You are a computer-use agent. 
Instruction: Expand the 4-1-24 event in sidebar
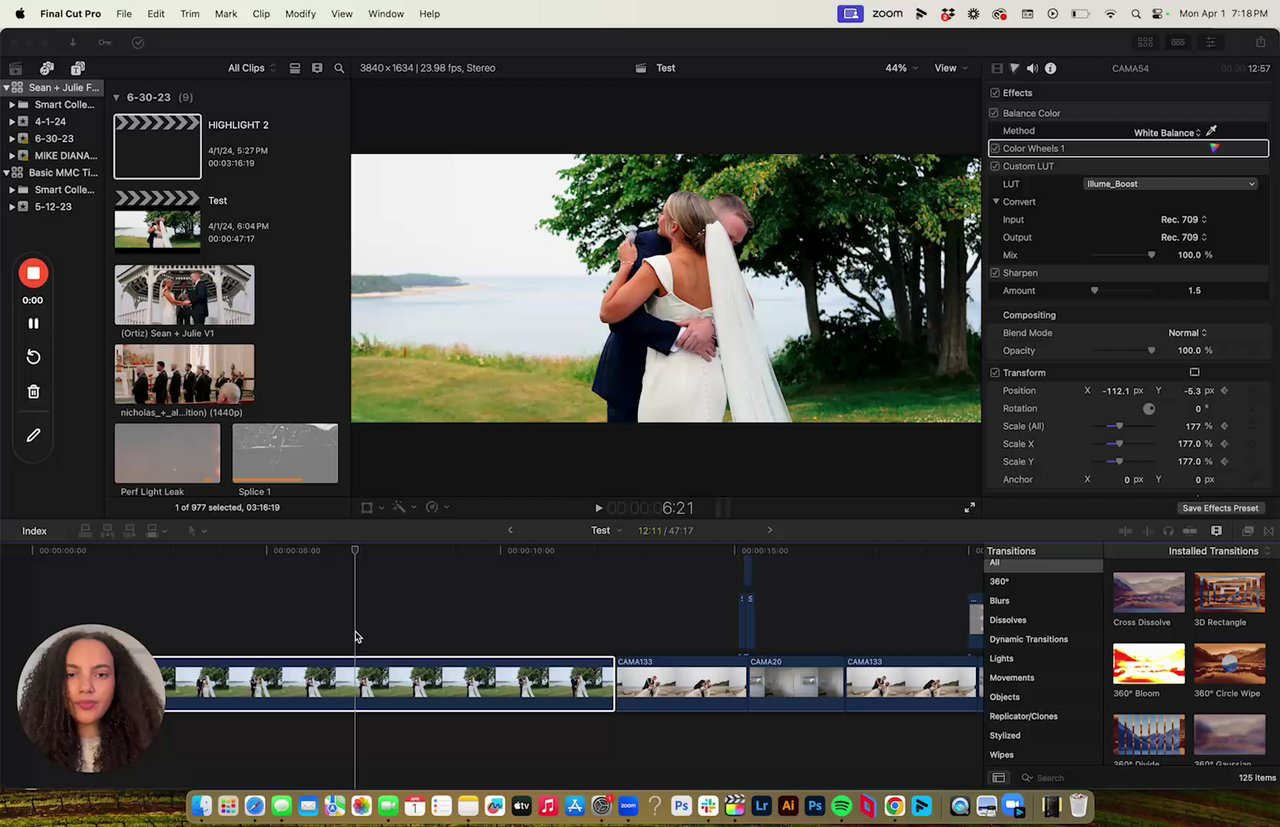point(12,122)
